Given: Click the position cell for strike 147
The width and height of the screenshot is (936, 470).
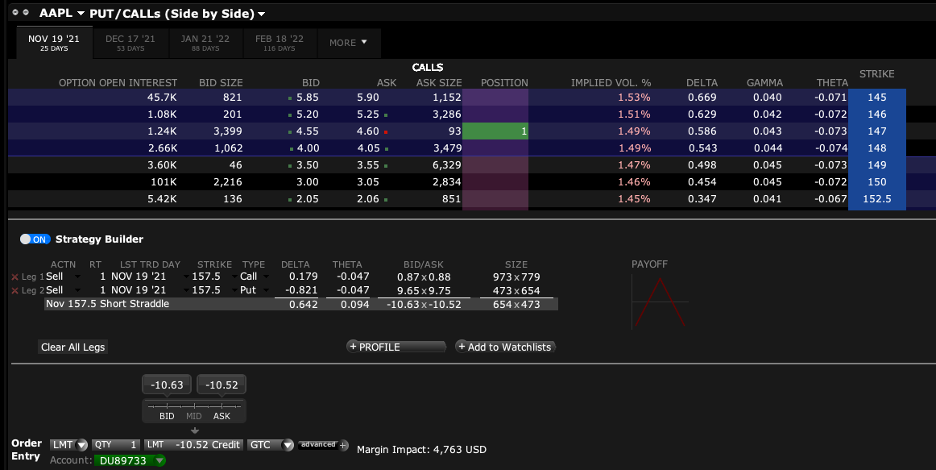Looking at the screenshot, I should [495, 131].
